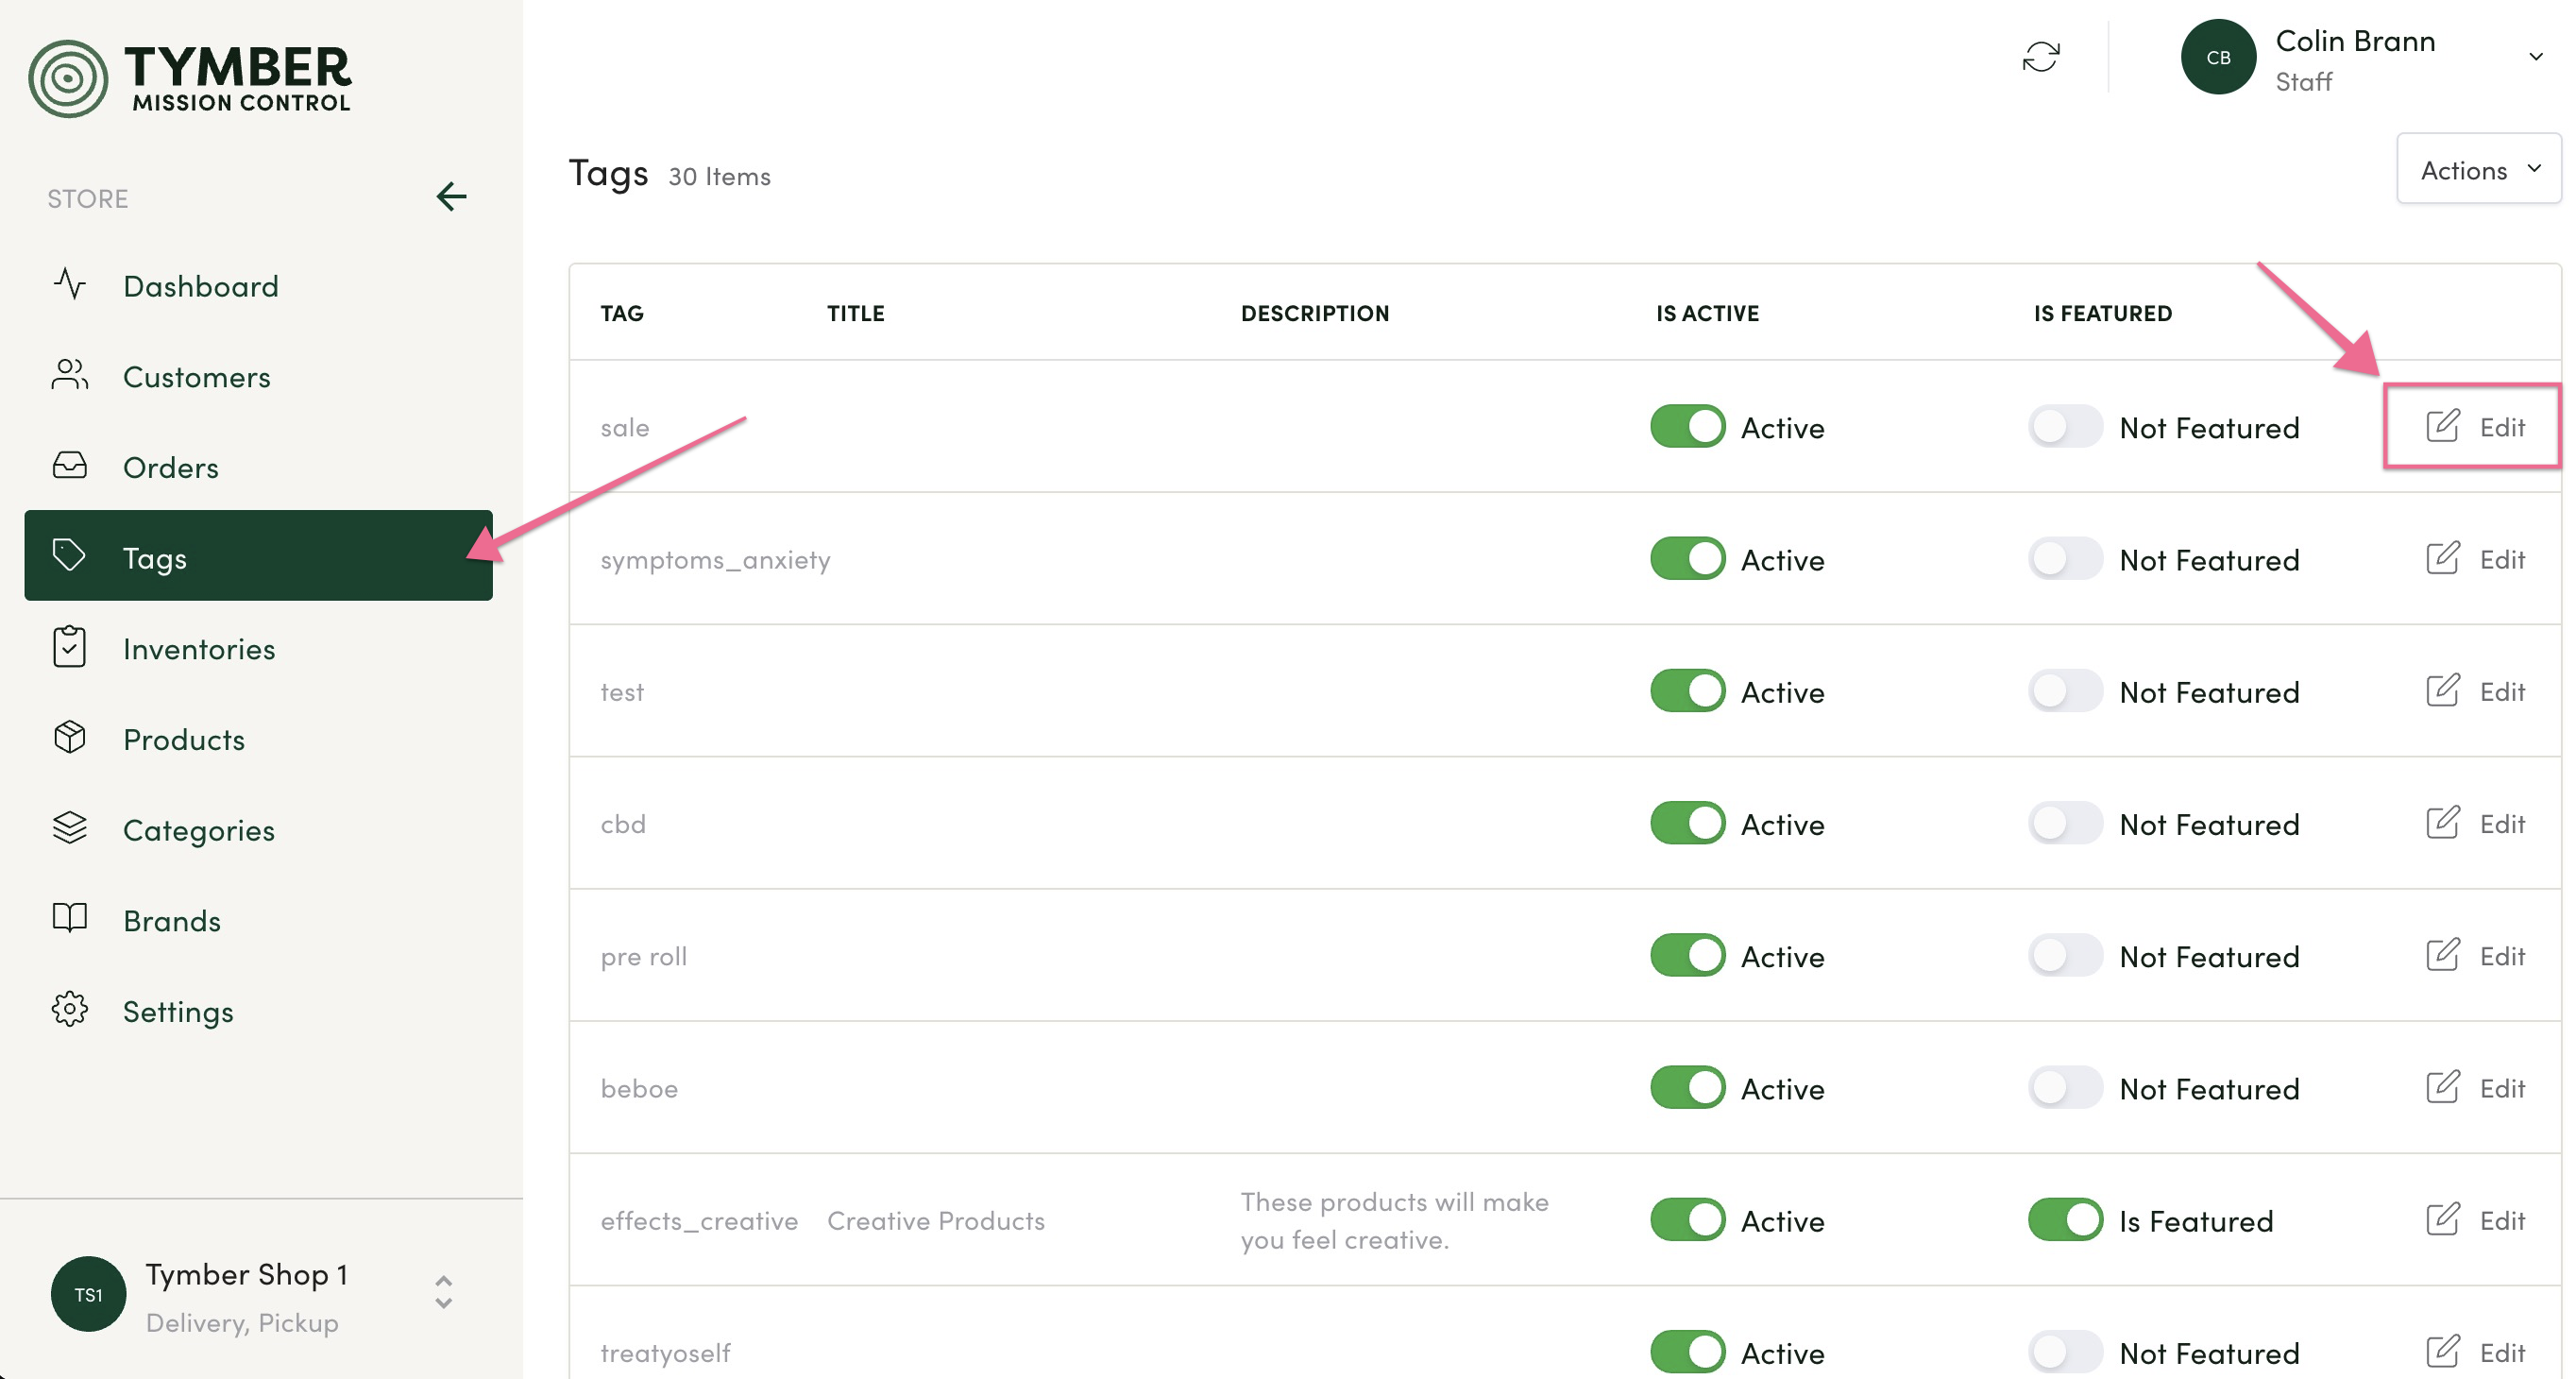The height and width of the screenshot is (1379, 2576).
Task: Click the Products box icon
Action: (x=70, y=738)
